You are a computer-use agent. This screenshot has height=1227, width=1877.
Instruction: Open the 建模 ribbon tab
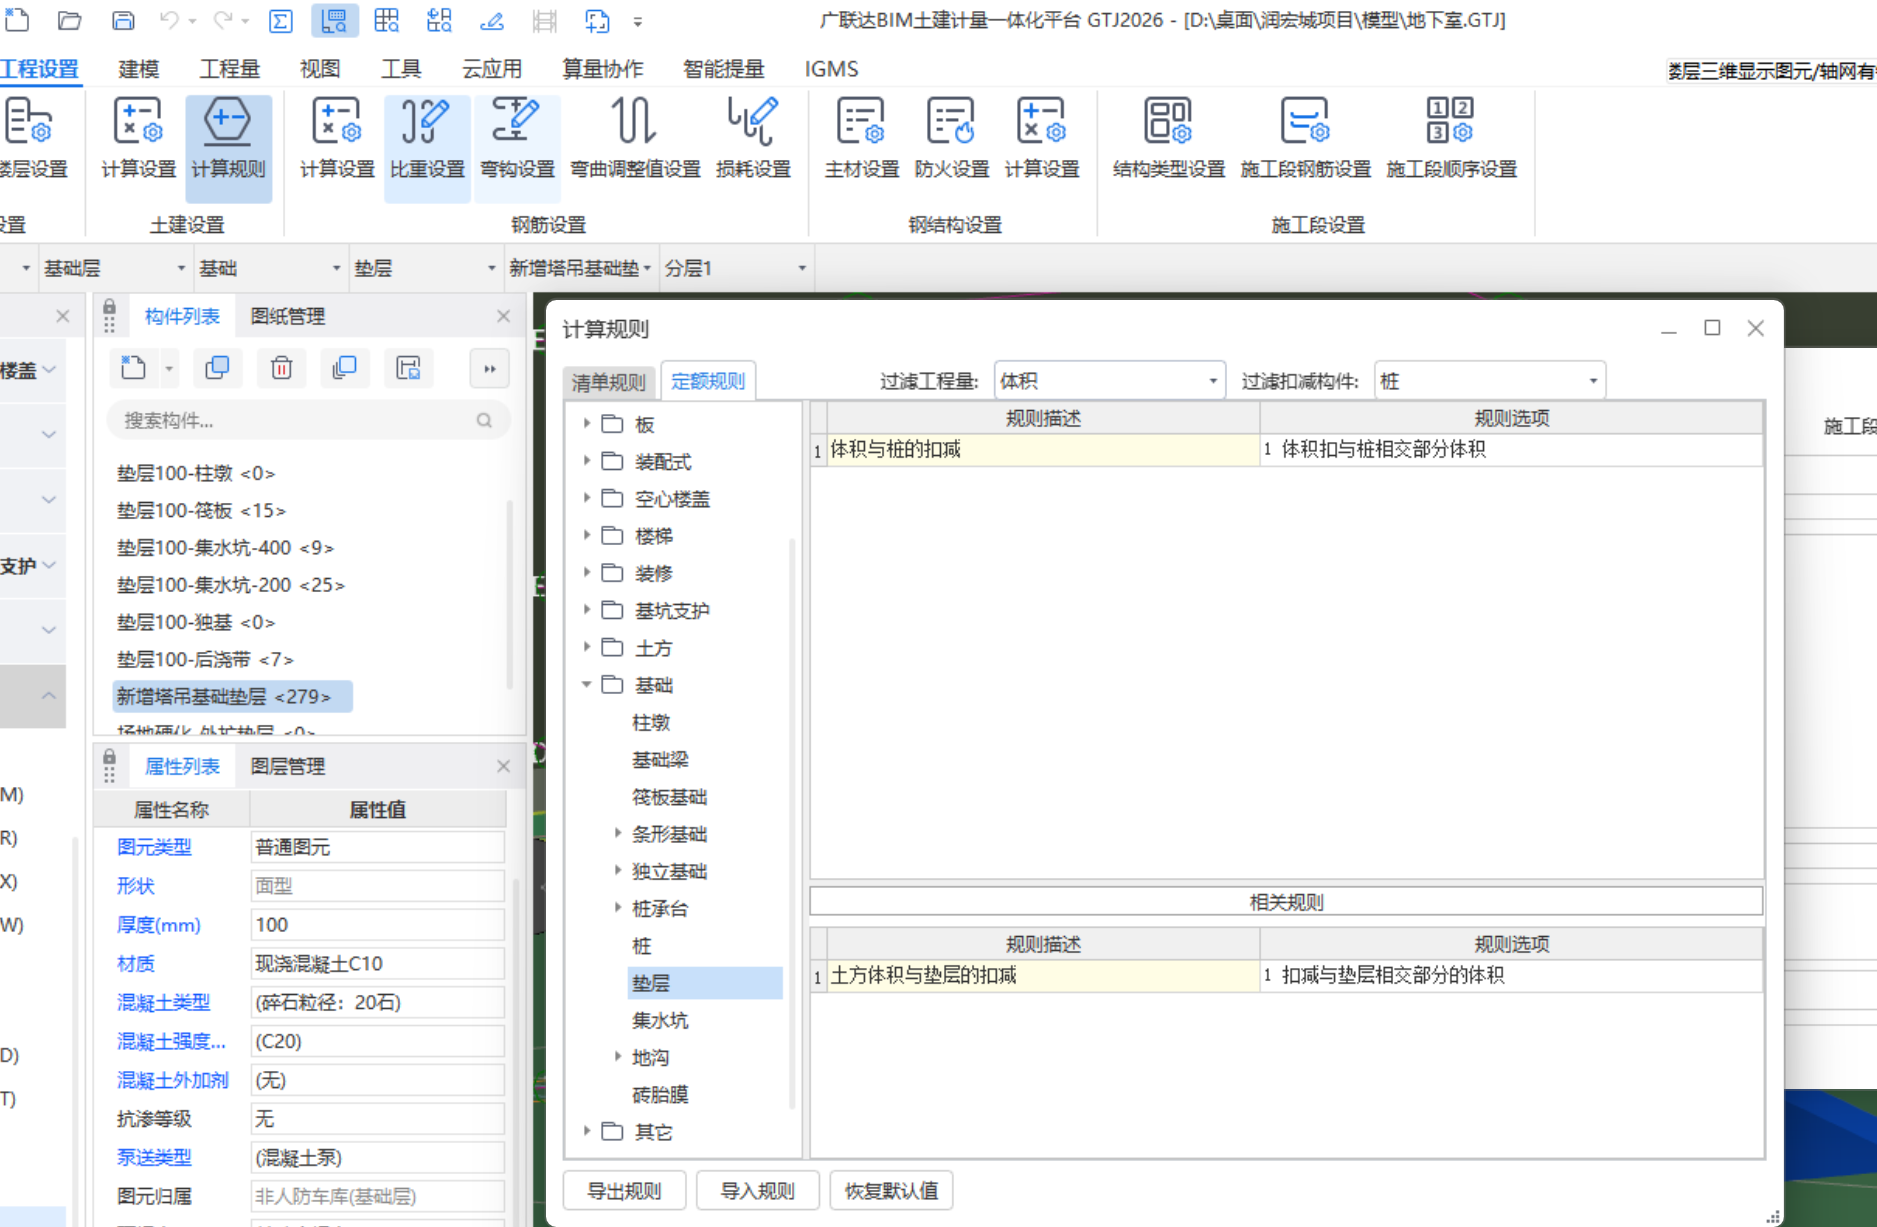[138, 69]
